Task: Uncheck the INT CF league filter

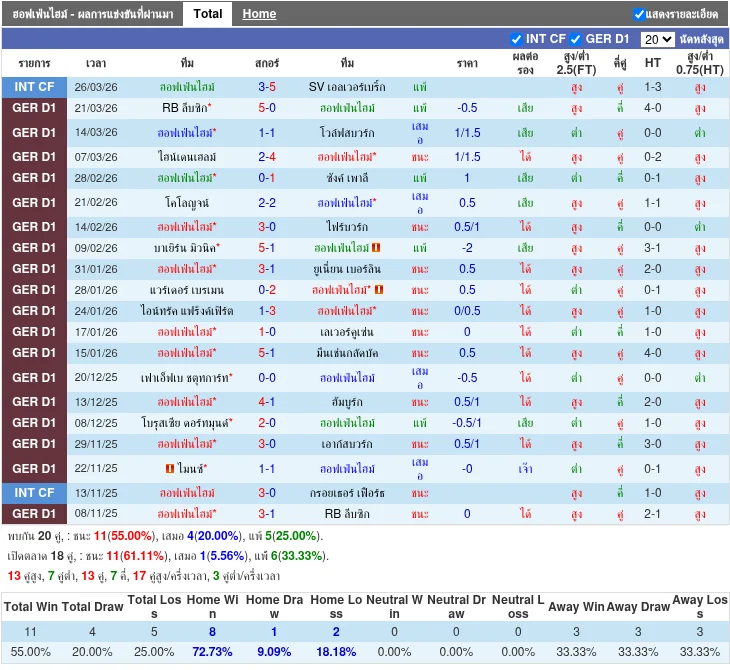Action: click(x=517, y=39)
